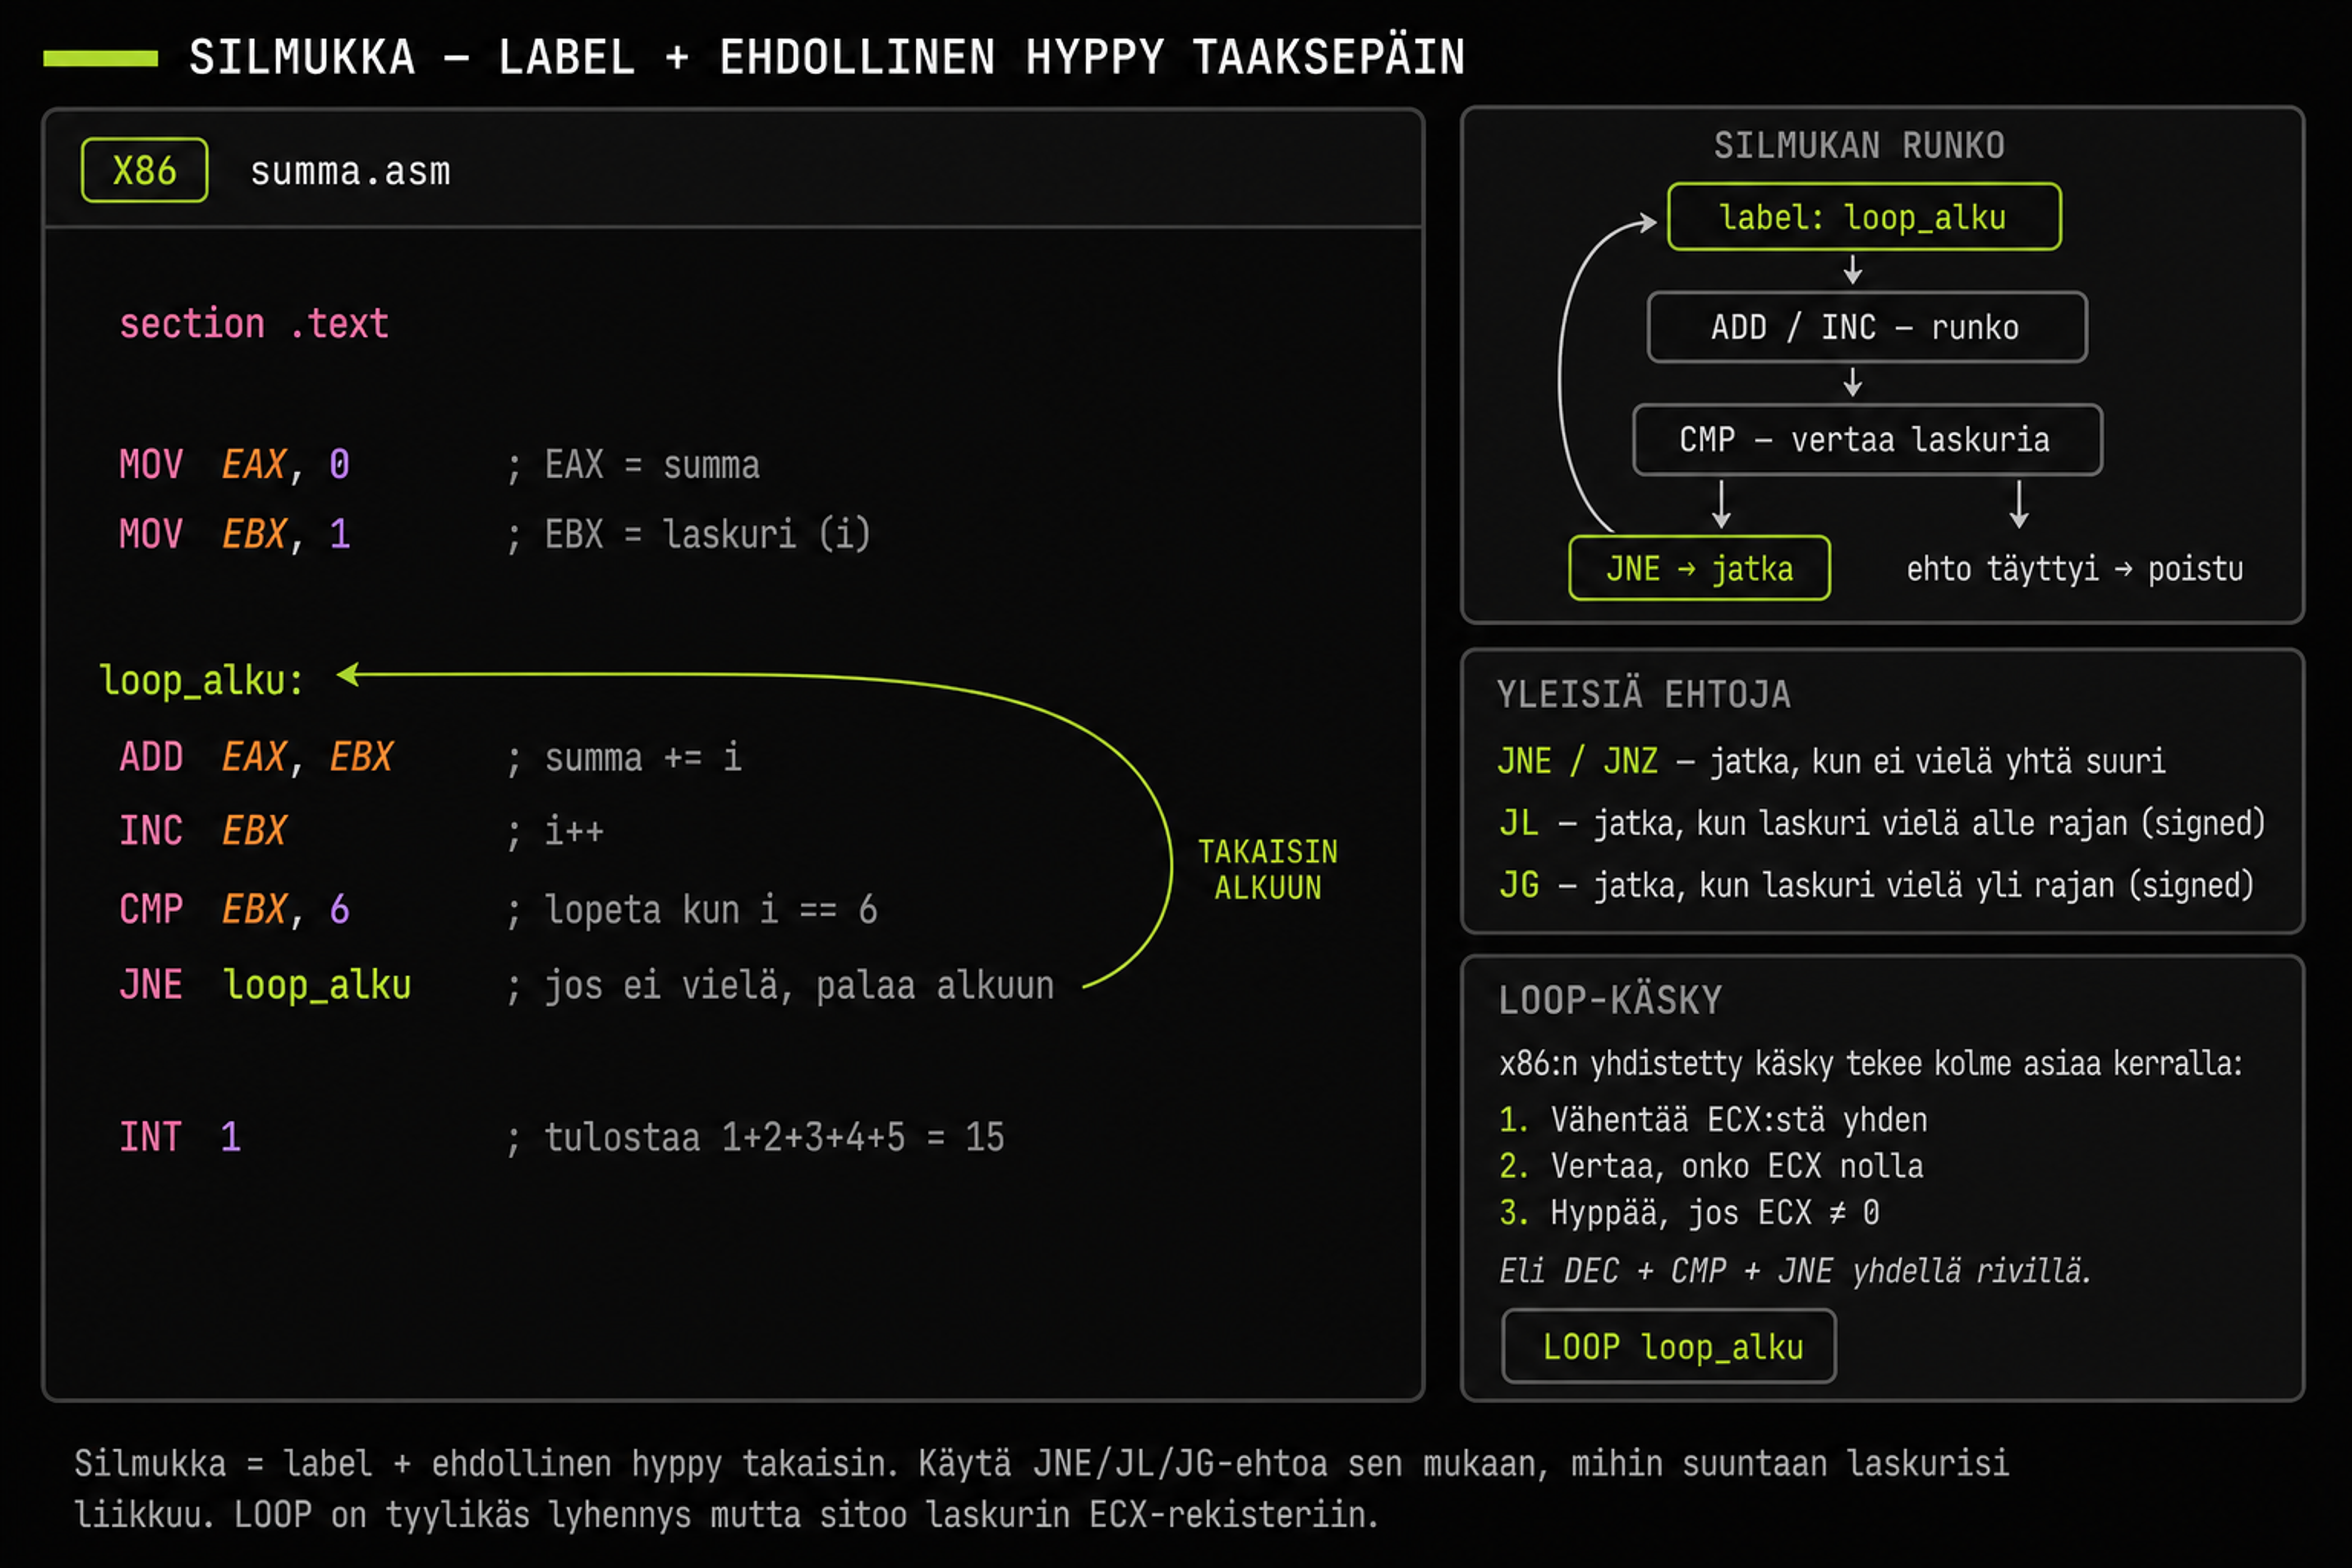Select the summa.asm file name
Screen dimensions: 2352x1568
[350, 172]
